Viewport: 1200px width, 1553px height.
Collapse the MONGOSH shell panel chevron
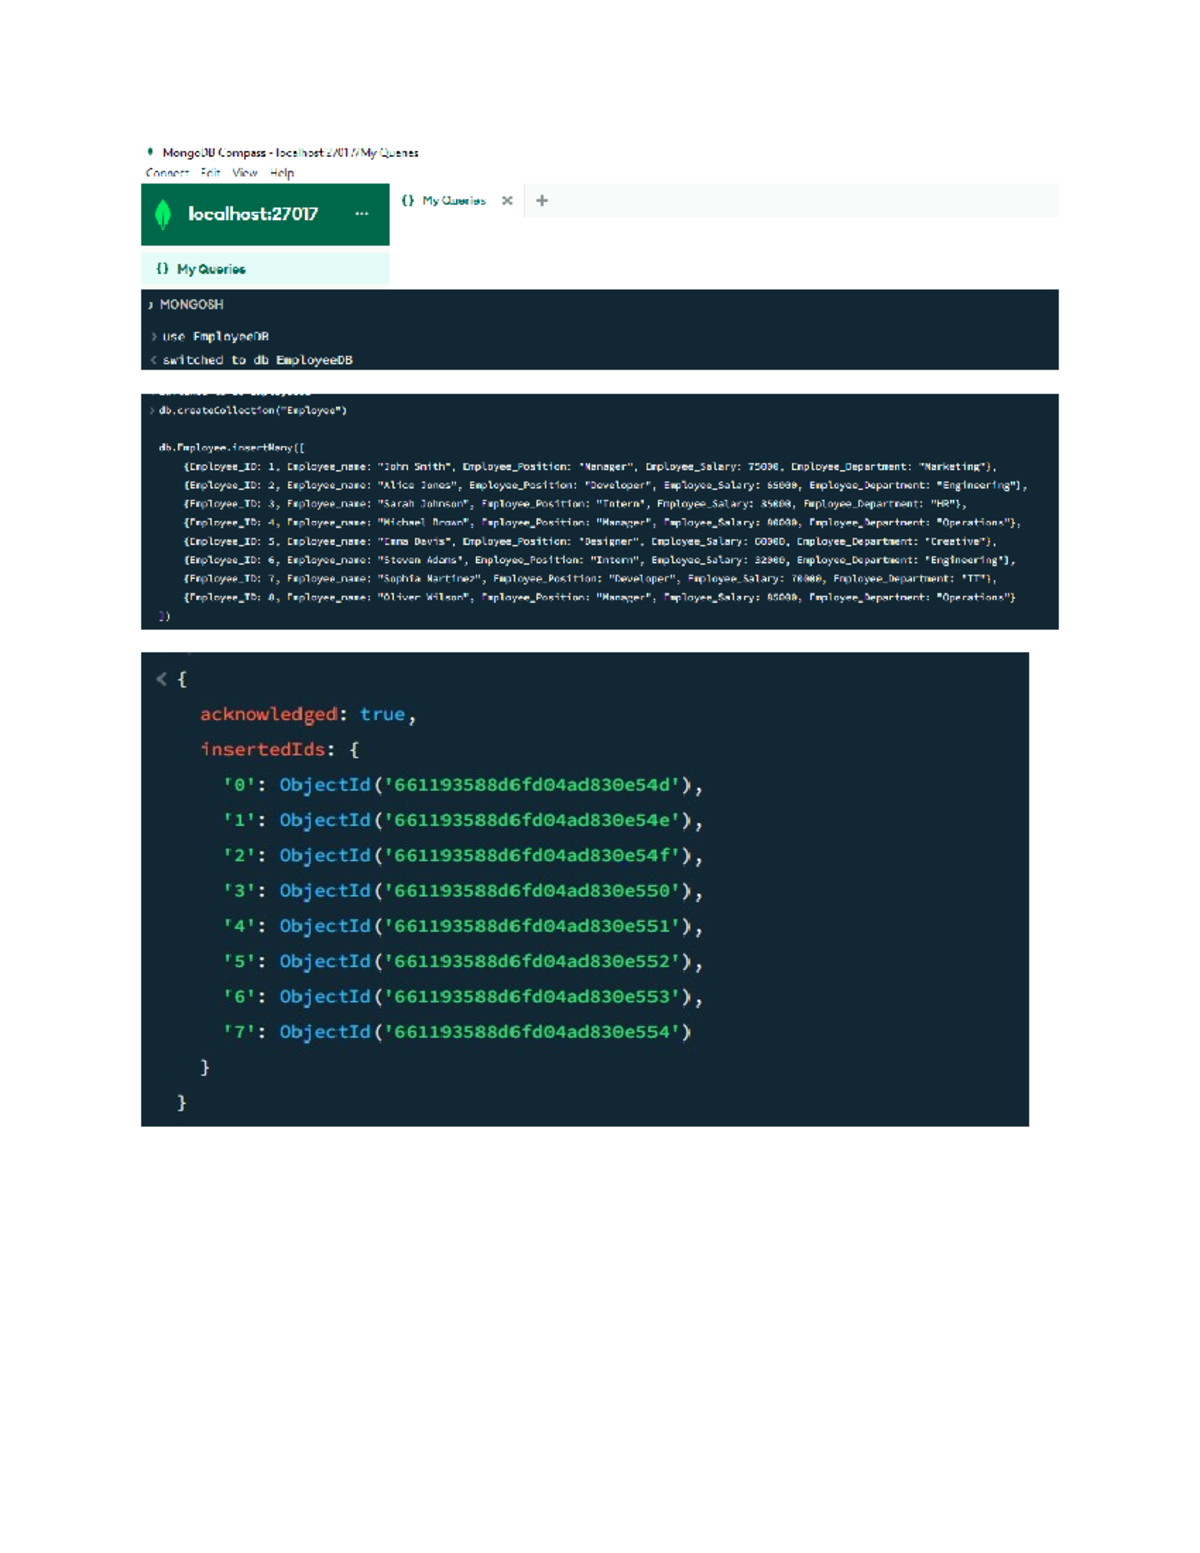click(x=151, y=305)
